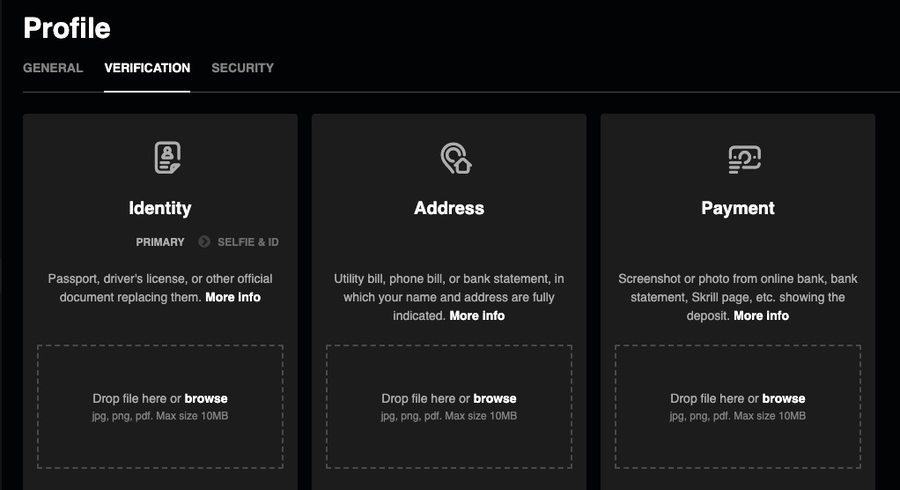Click the Address location pin icon

(456, 158)
